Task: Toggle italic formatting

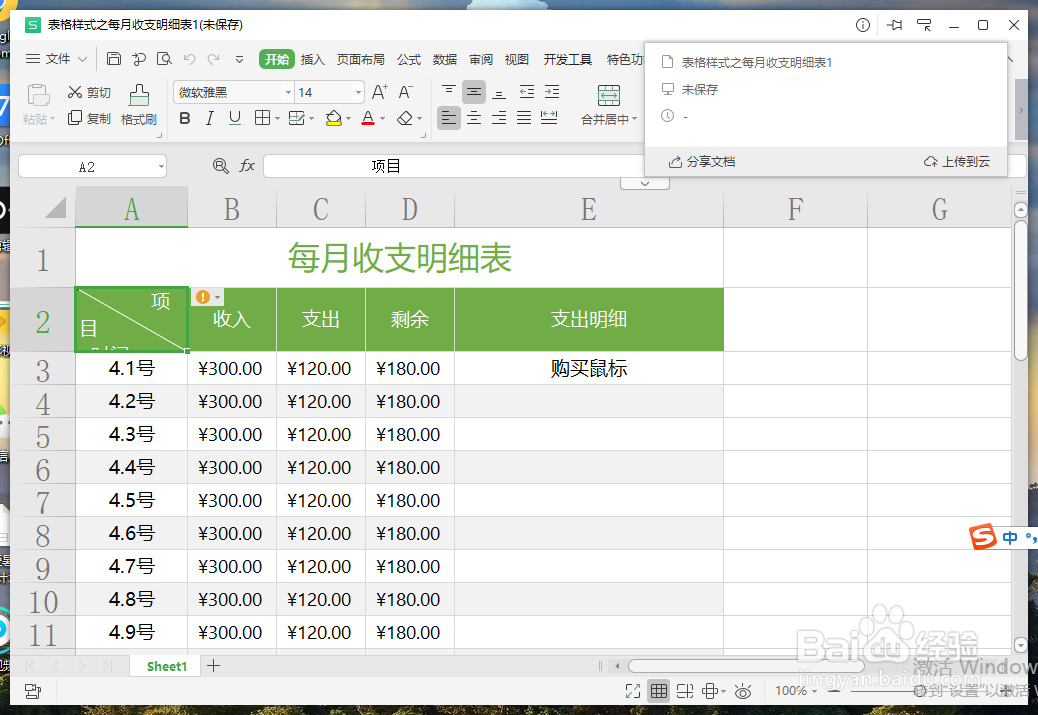Action: point(209,118)
